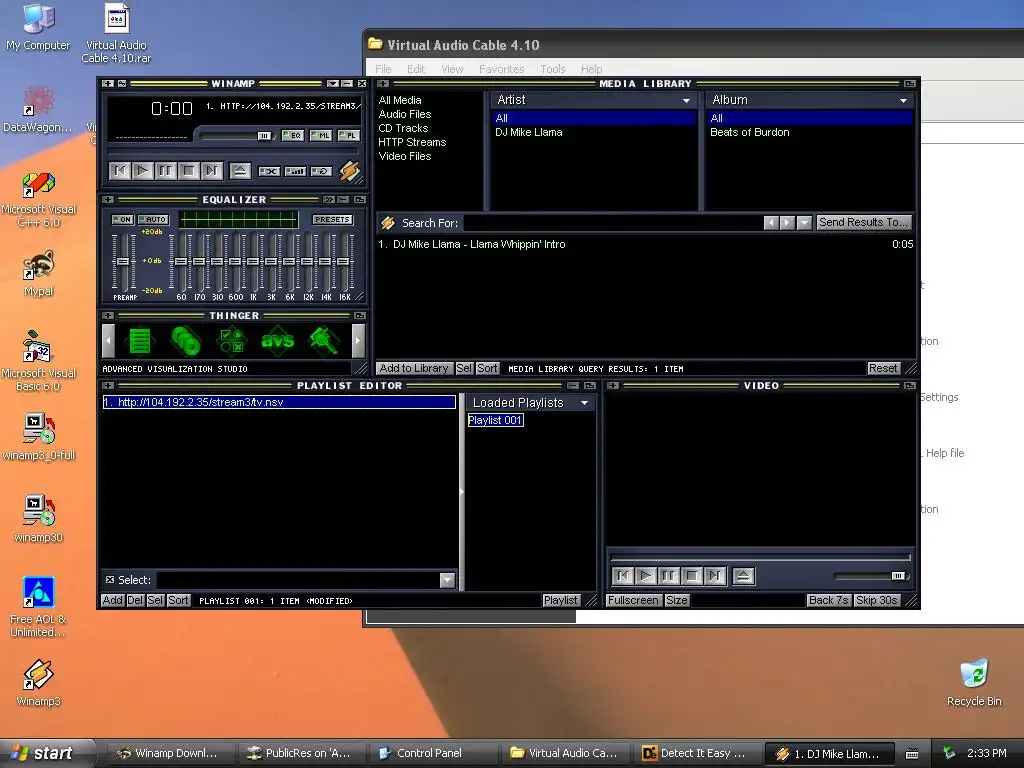Select CD Tracks in Media Library
The width and height of the screenshot is (1024, 768).
coord(403,128)
